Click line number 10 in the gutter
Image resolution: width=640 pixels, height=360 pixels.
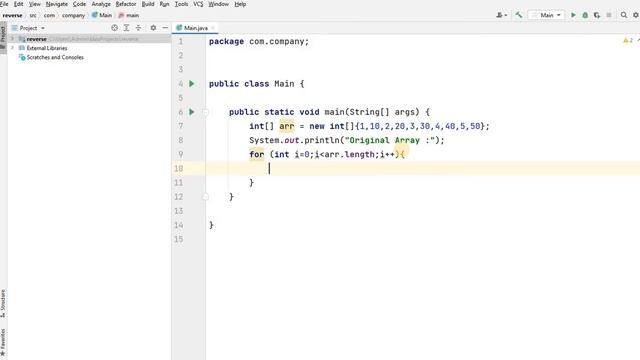(178, 168)
